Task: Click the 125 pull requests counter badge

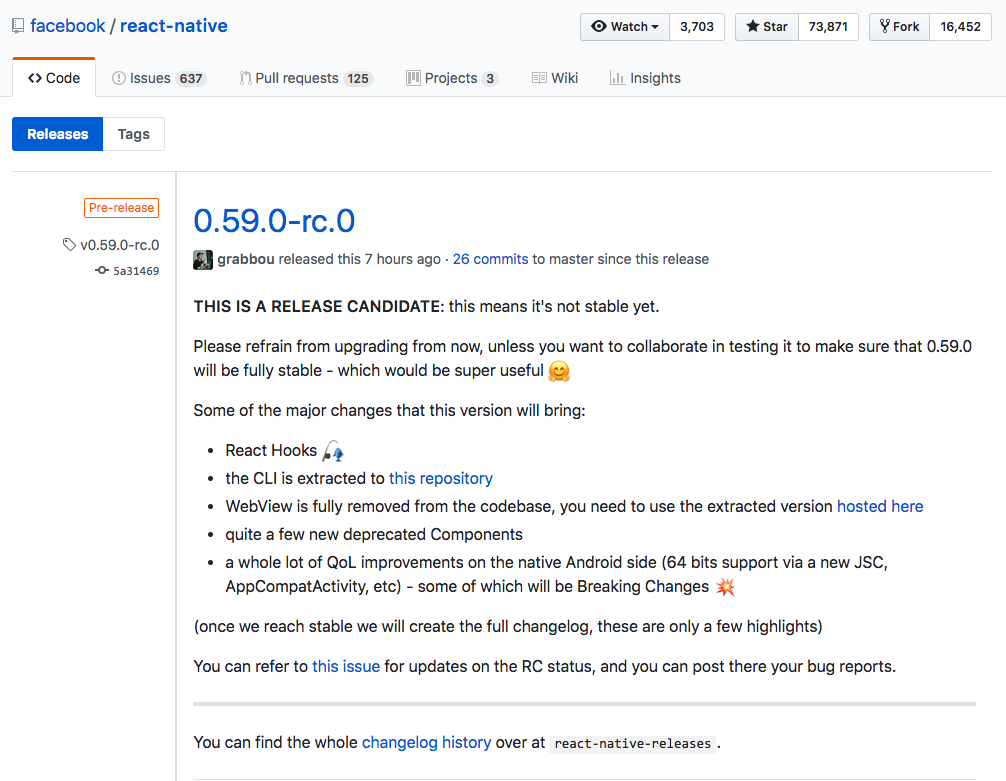Action: click(358, 78)
